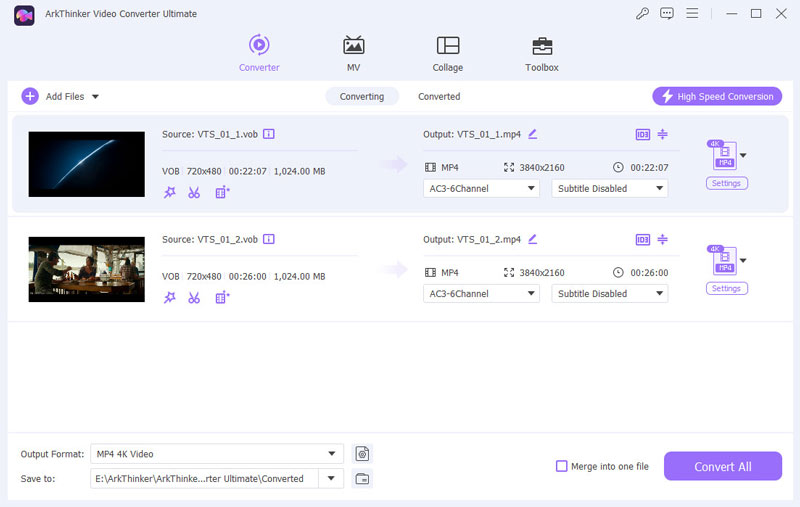Open the Cut scissors for VTS_01_1.vob

click(x=194, y=193)
